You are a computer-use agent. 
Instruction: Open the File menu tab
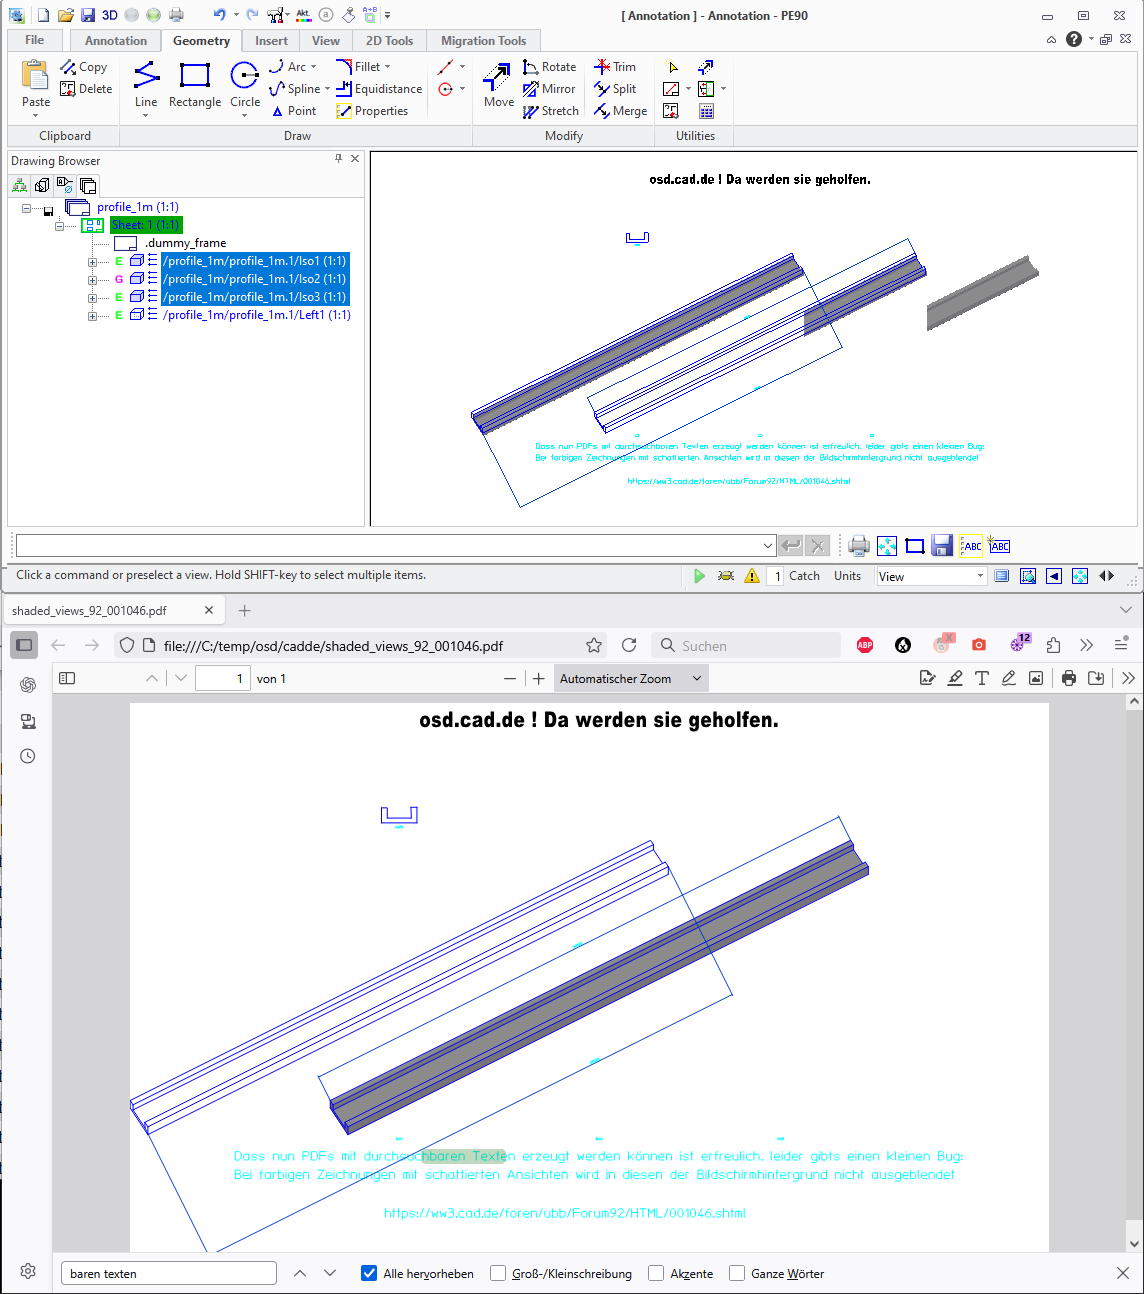coord(35,40)
